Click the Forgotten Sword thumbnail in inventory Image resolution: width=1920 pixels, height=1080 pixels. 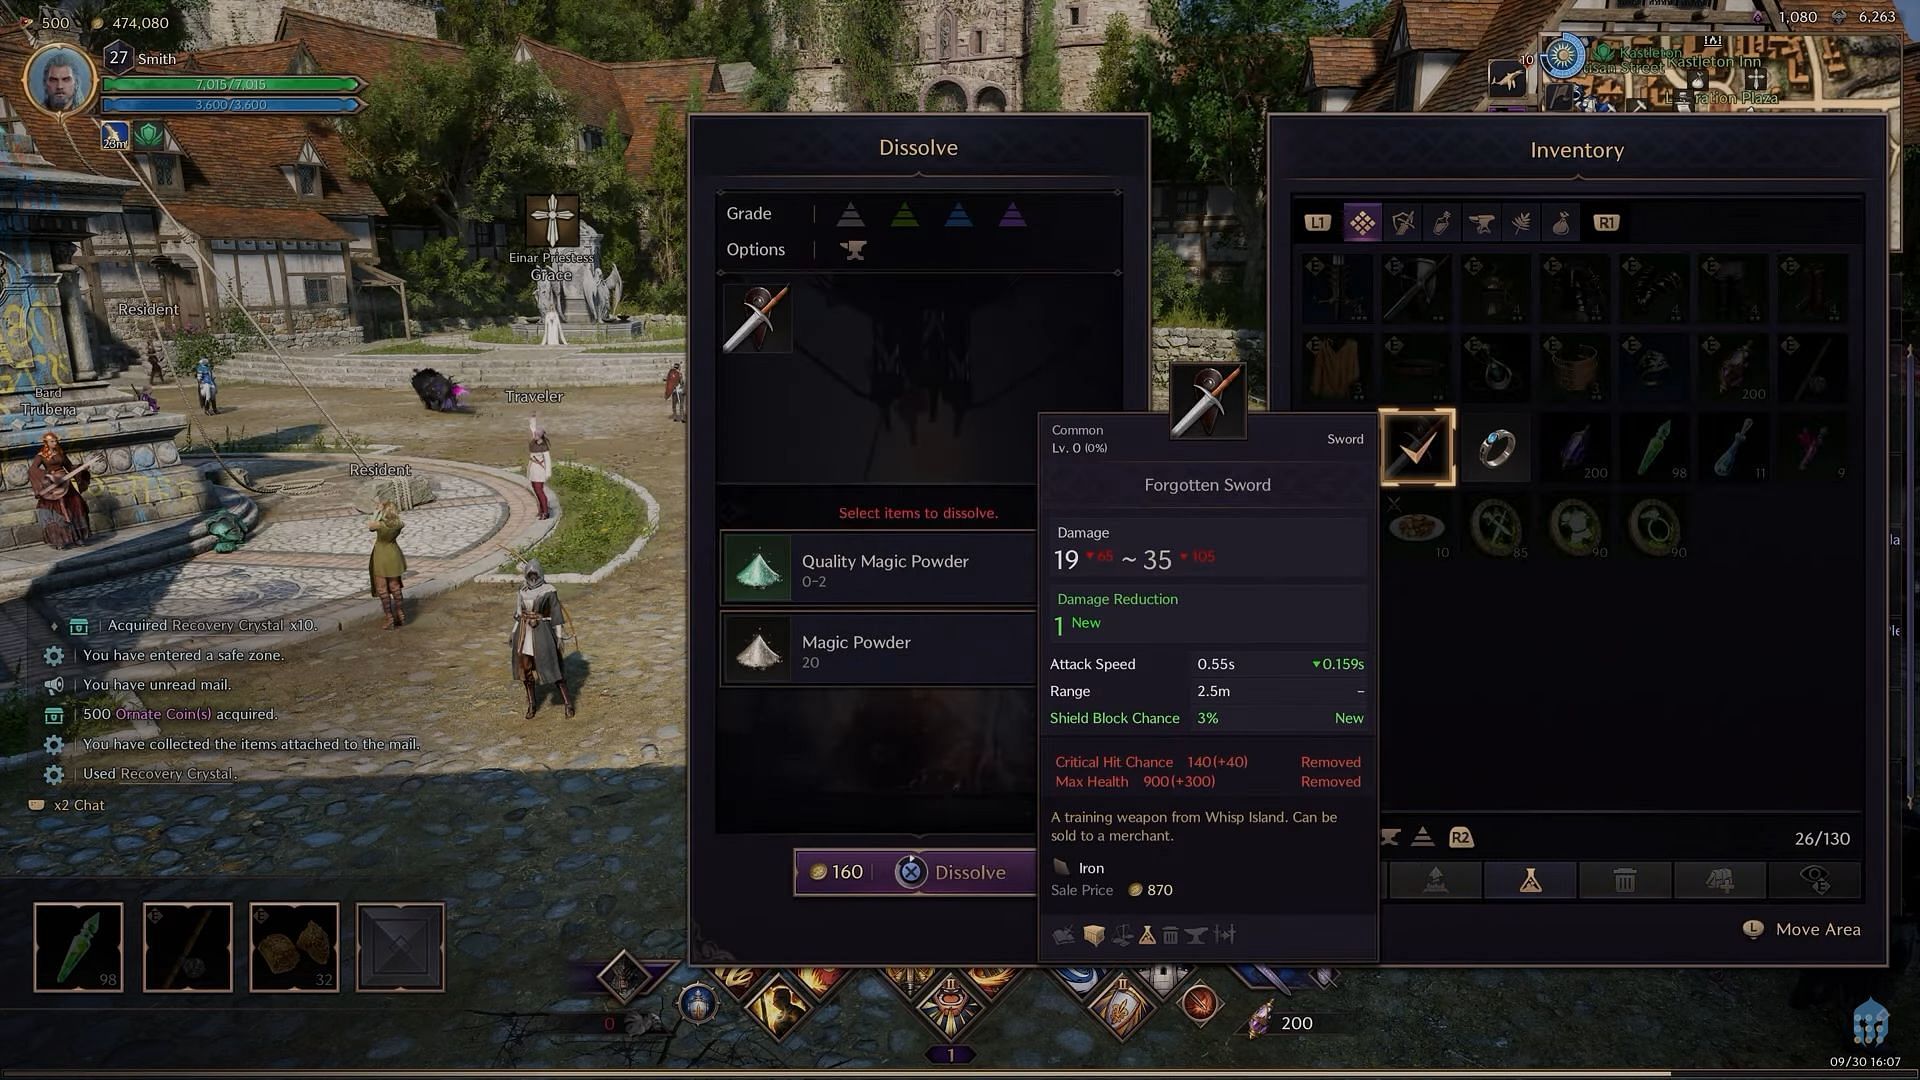[x=1416, y=447]
